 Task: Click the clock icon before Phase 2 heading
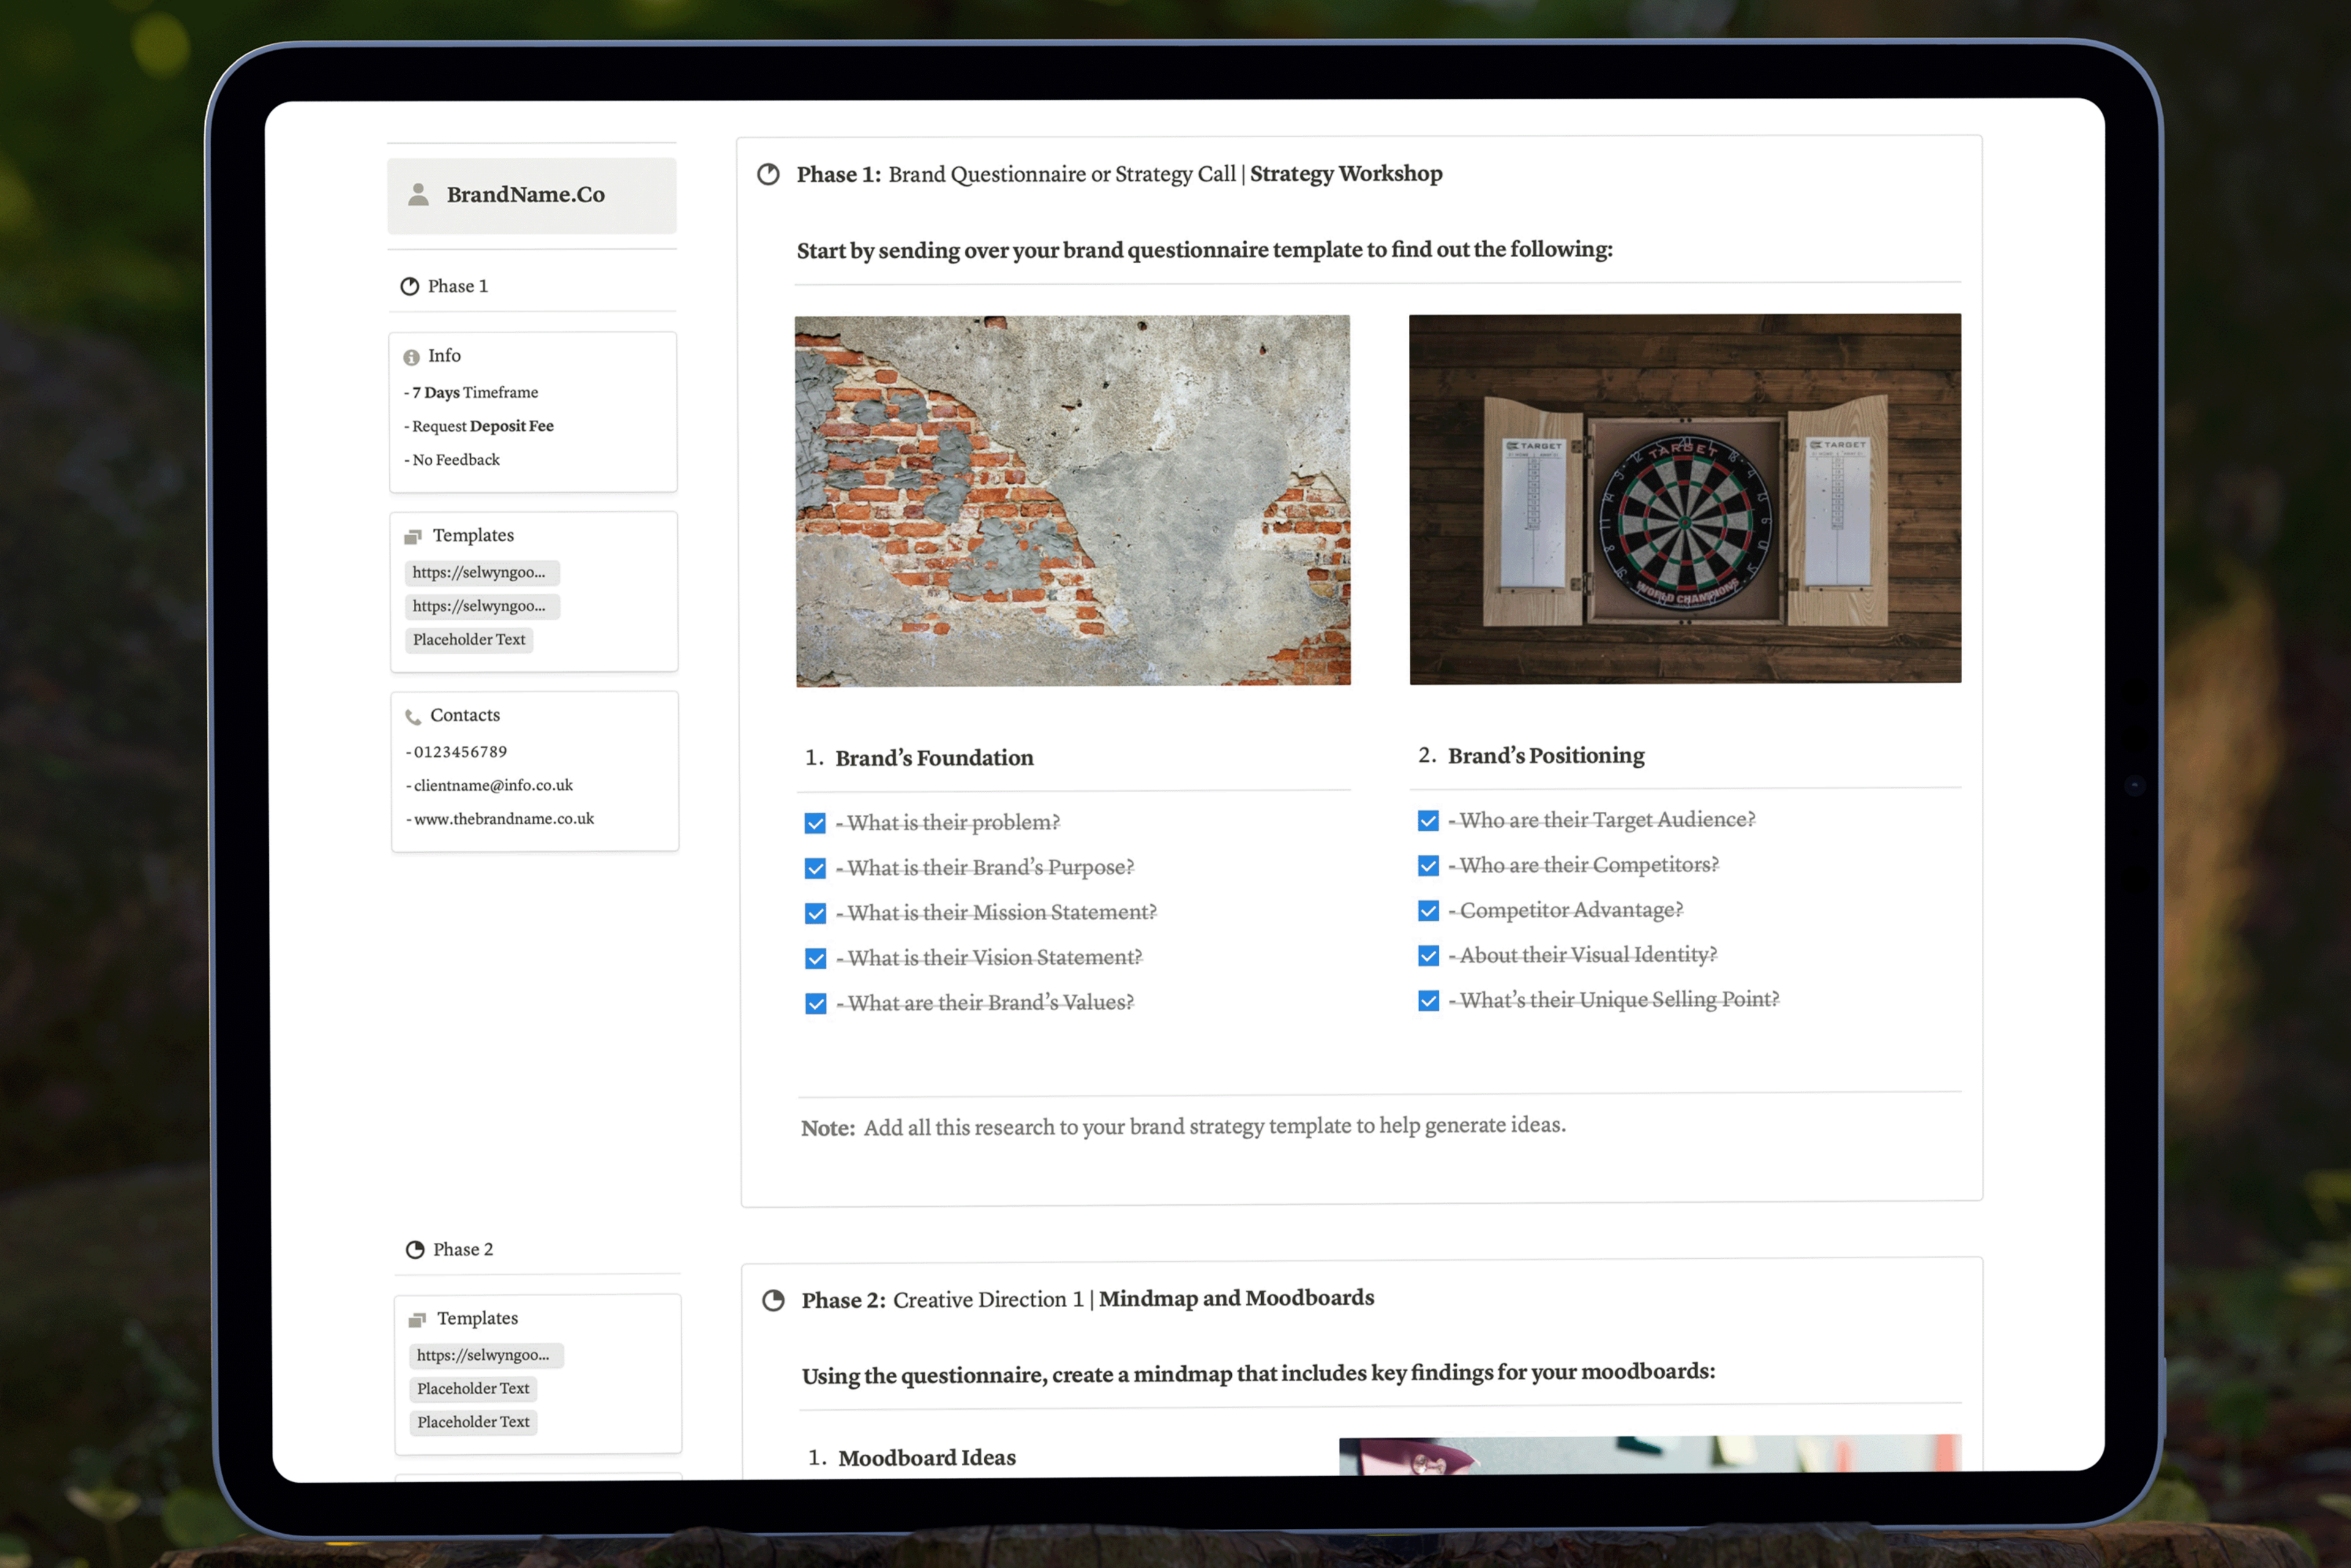pyautogui.click(x=773, y=1300)
